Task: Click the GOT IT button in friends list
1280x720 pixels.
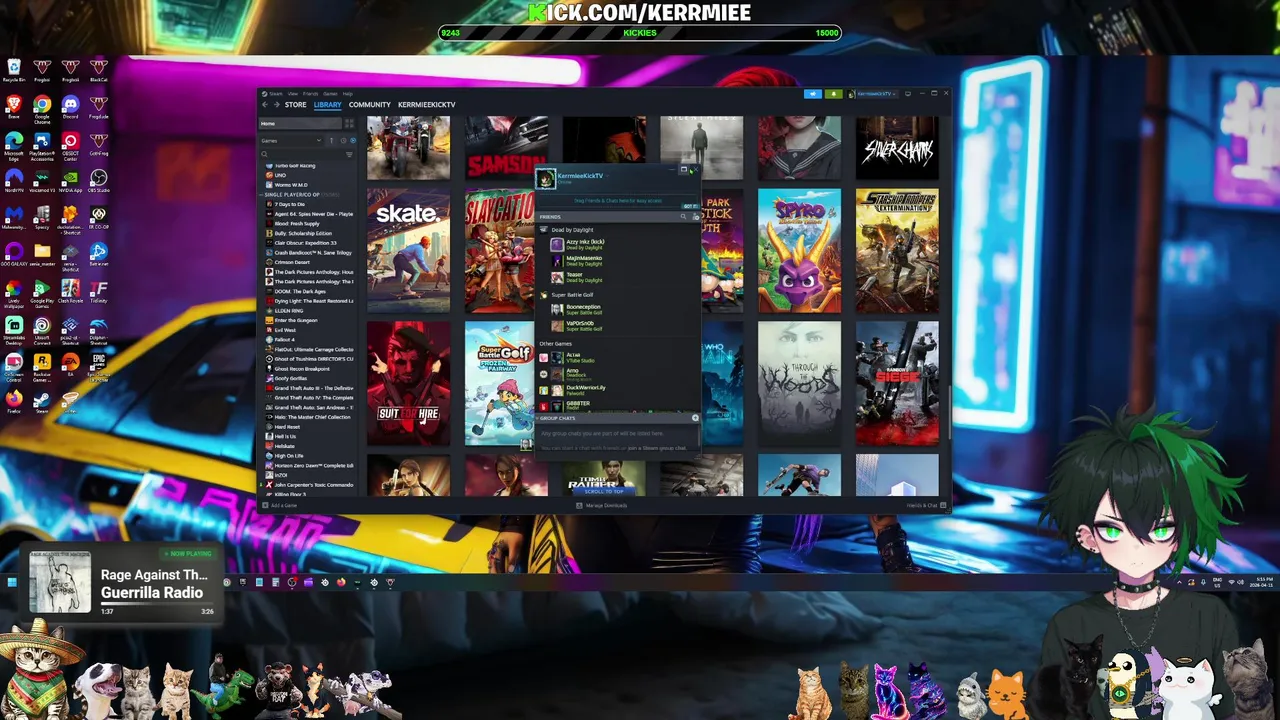Action: 690,206
